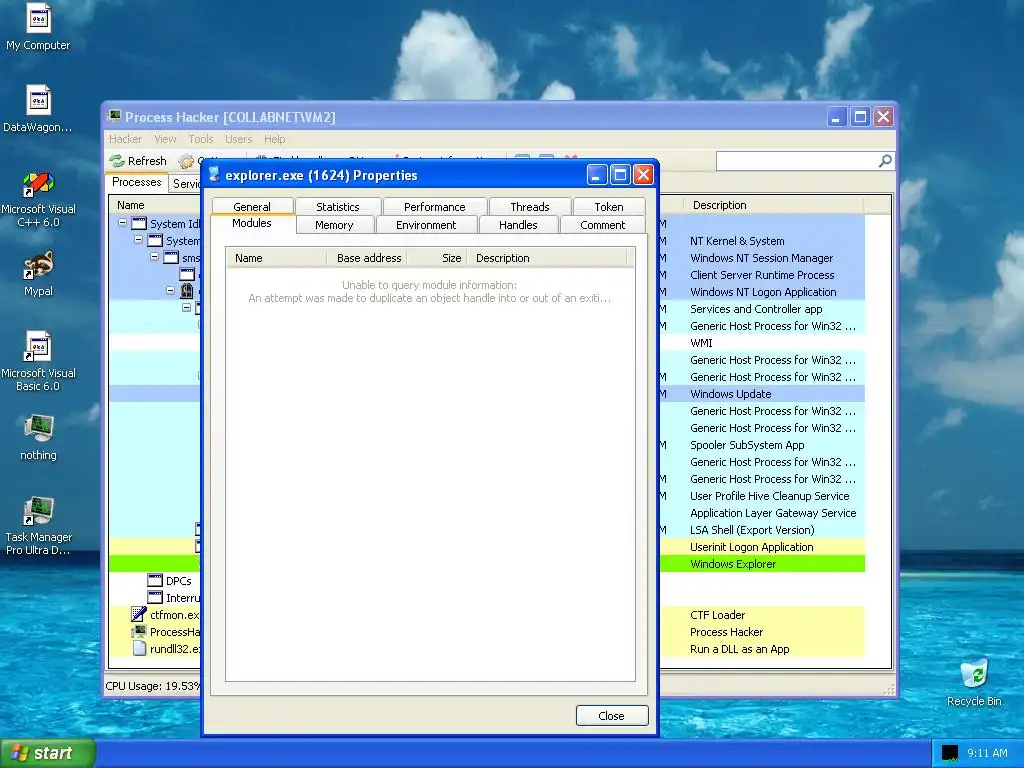This screenshot has width=1024, height=768.
Task: Collapse the winlogon tree node
Action: 170,290
